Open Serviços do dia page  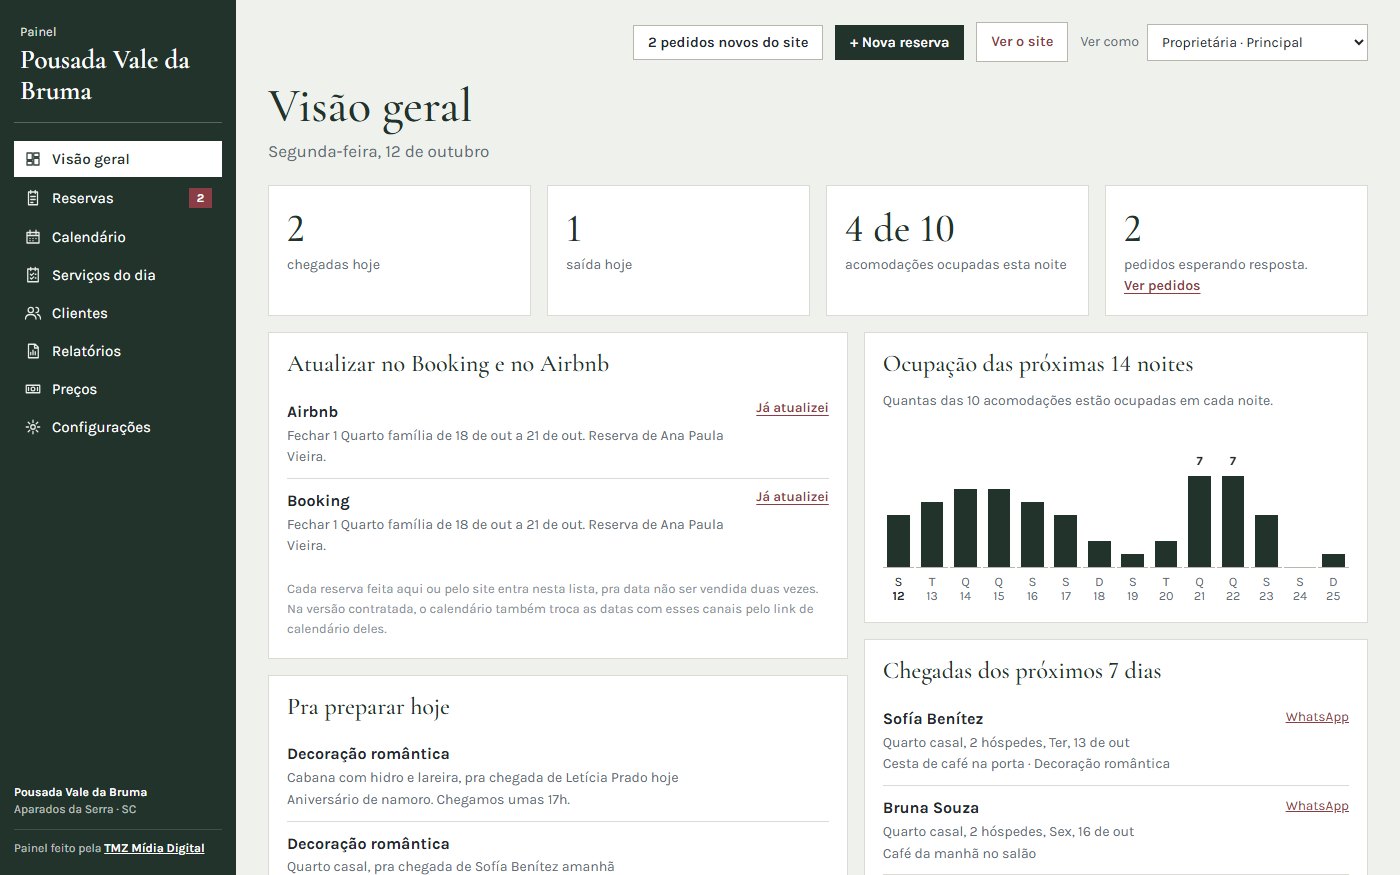click(x=118, y=275)
